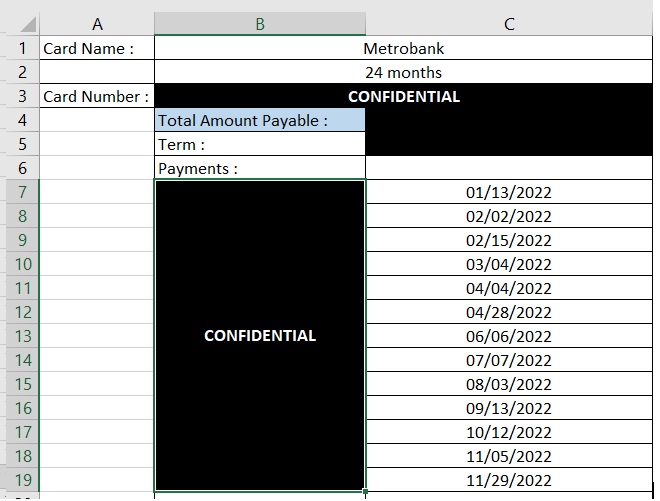This screenshot has width=660, height=501.
Task: Select row 6 header
Action: (x=22, y=168)
